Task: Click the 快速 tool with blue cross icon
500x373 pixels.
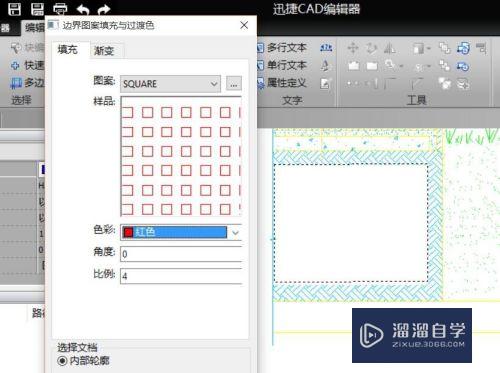Action: 27,65
